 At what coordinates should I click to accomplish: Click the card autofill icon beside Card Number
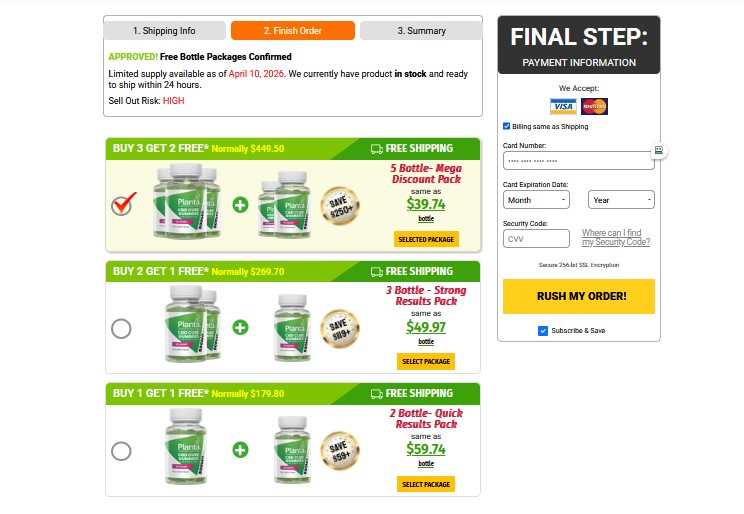tap(659, 149)
